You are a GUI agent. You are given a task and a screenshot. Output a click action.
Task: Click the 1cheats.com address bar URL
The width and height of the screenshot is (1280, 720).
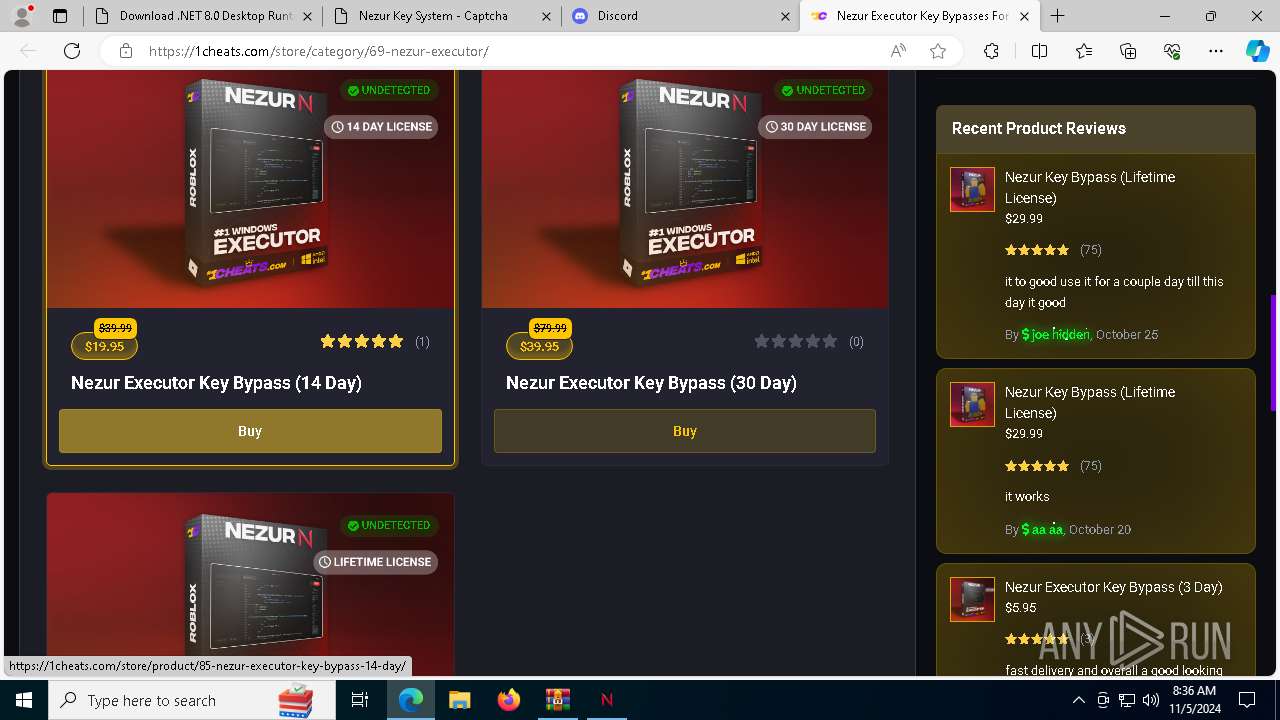(x=319, y=51)
